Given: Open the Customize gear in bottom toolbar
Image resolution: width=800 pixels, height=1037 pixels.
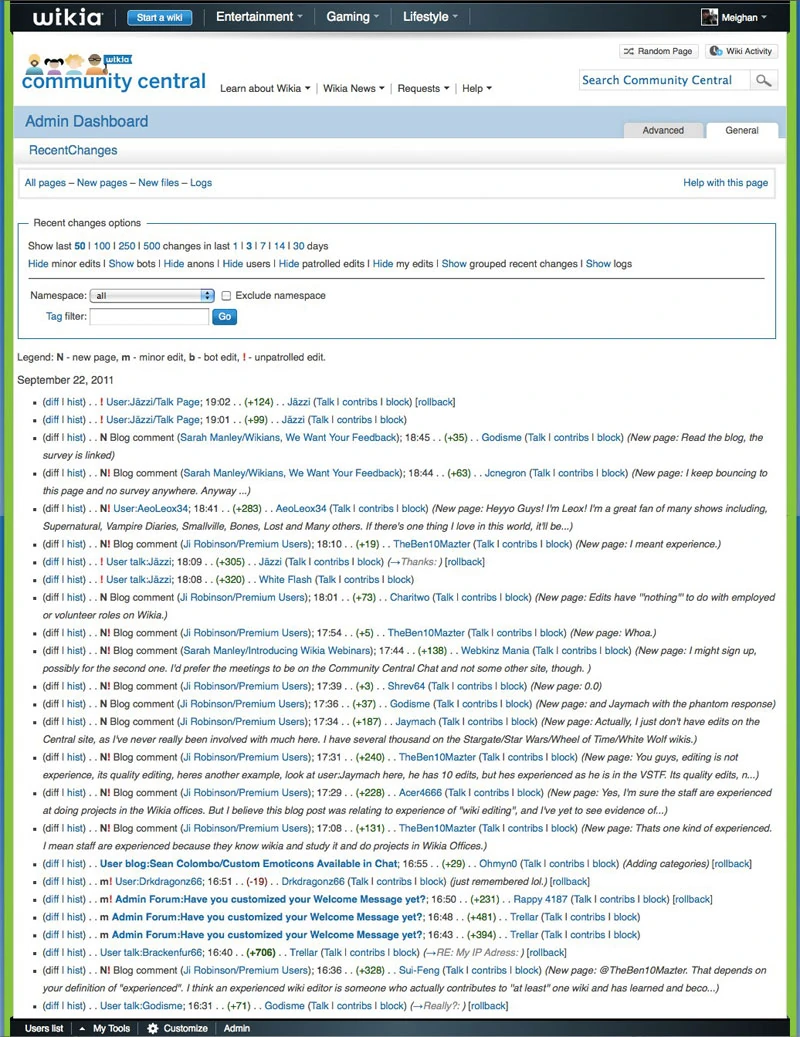Looking at the screenshot, I should [153, 1028].
